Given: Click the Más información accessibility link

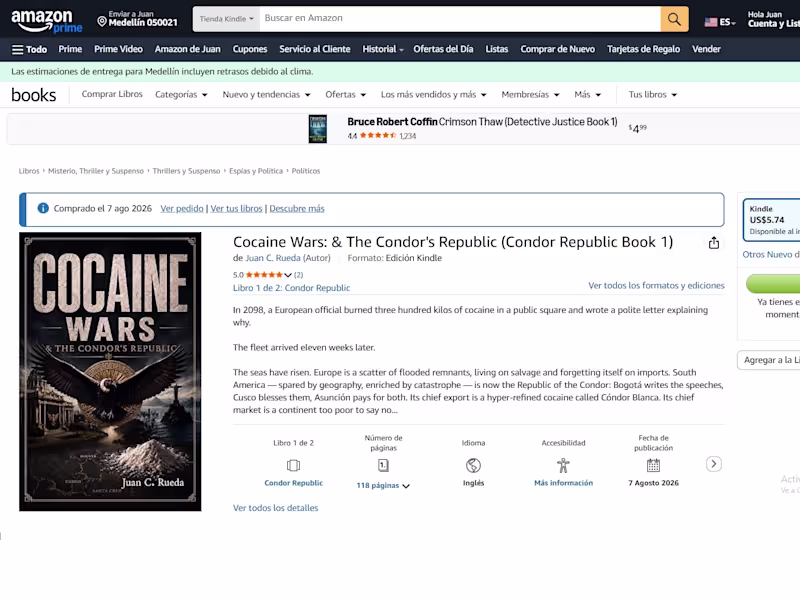Looking at the screenshot, I should pos(563,483).
